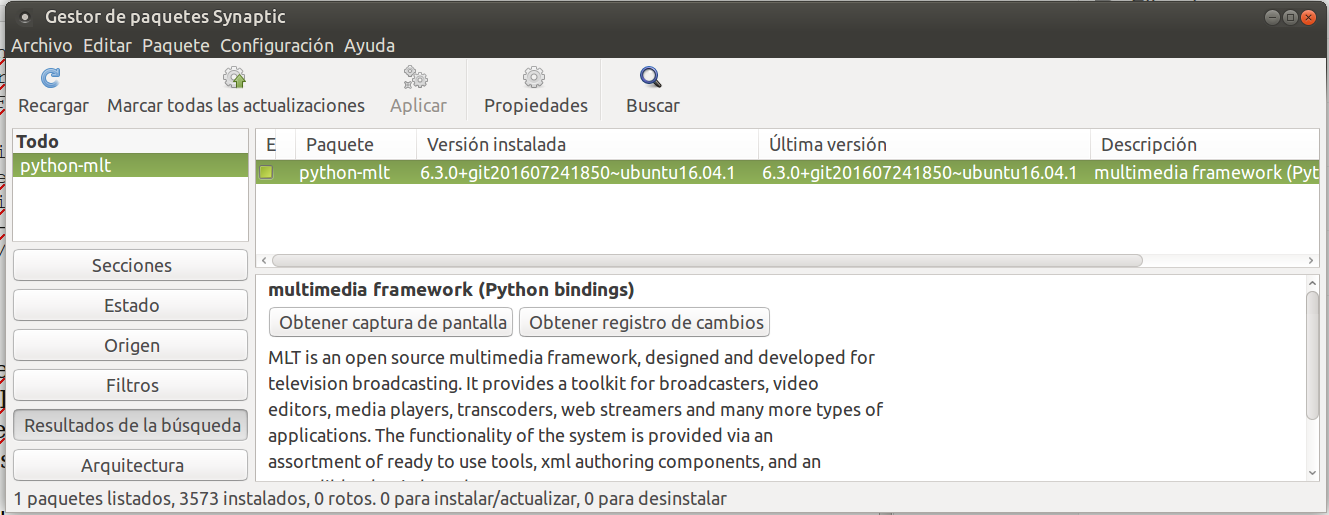Open the Editar menu
The image size is (1329, 515).
107,46
